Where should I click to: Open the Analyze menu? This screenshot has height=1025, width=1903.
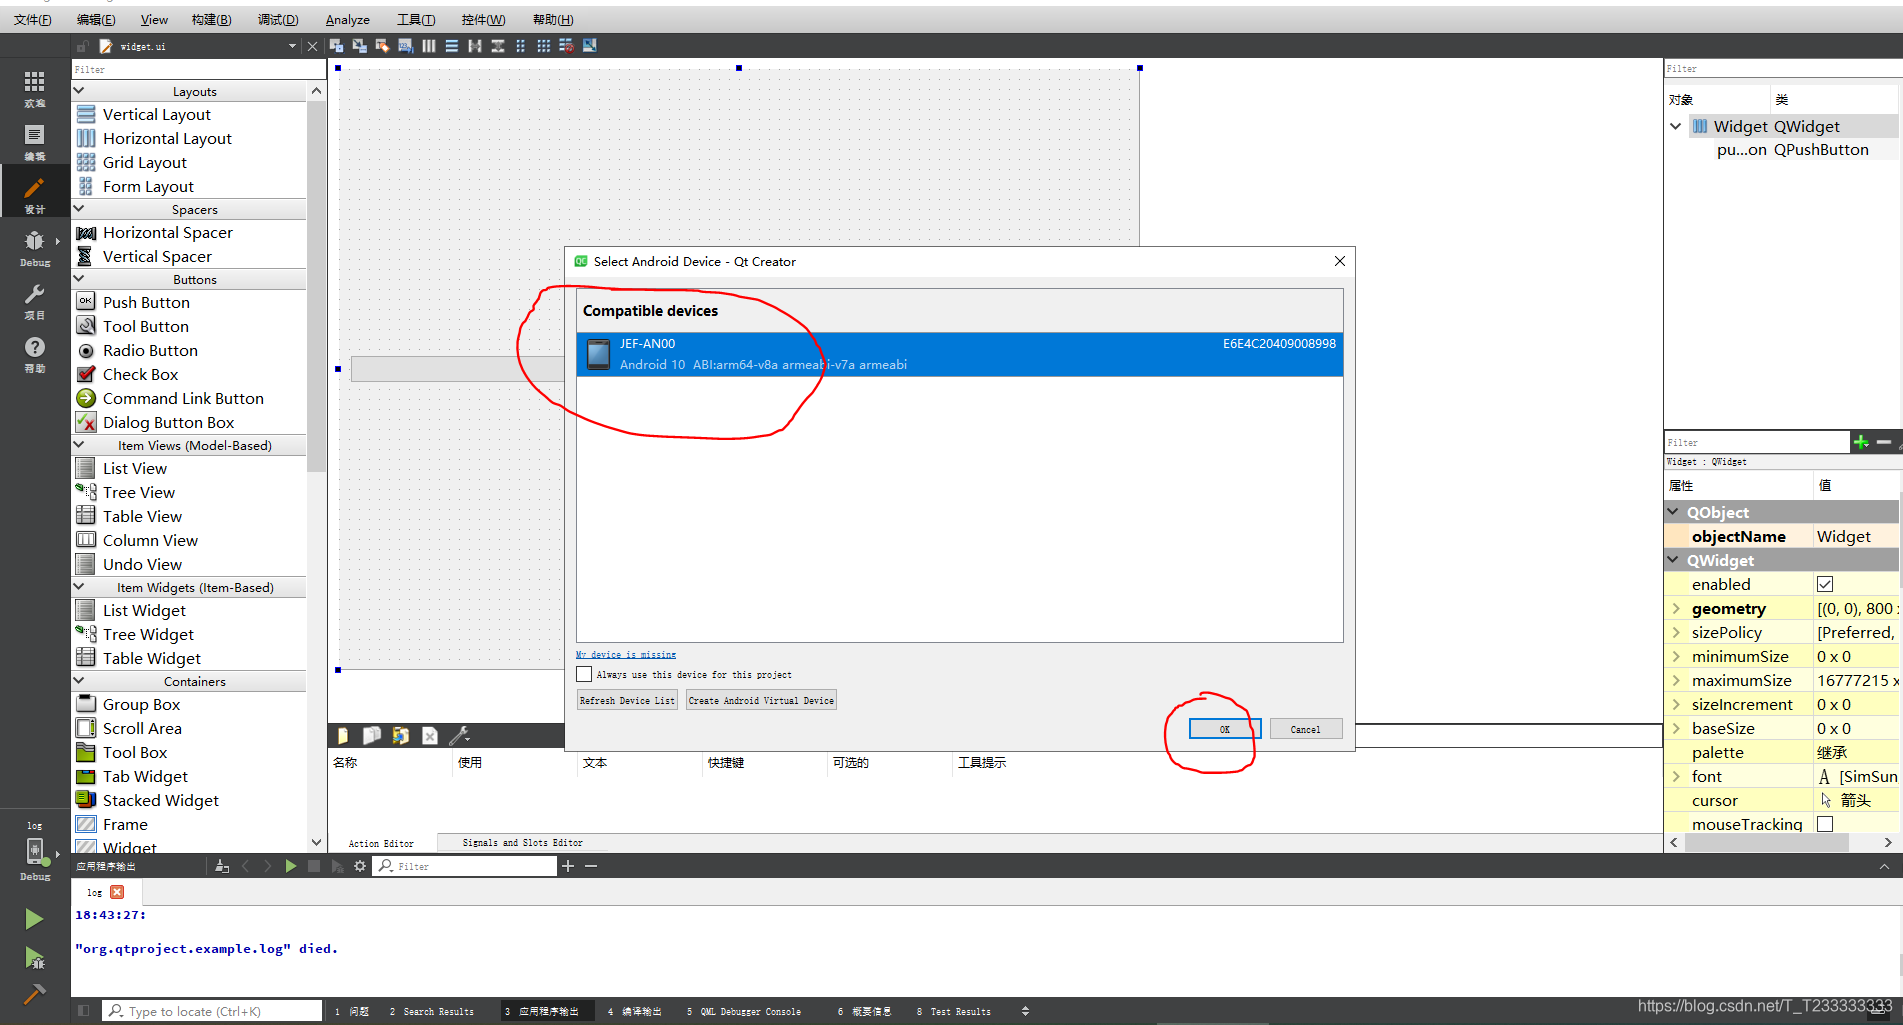coord(347,20)
